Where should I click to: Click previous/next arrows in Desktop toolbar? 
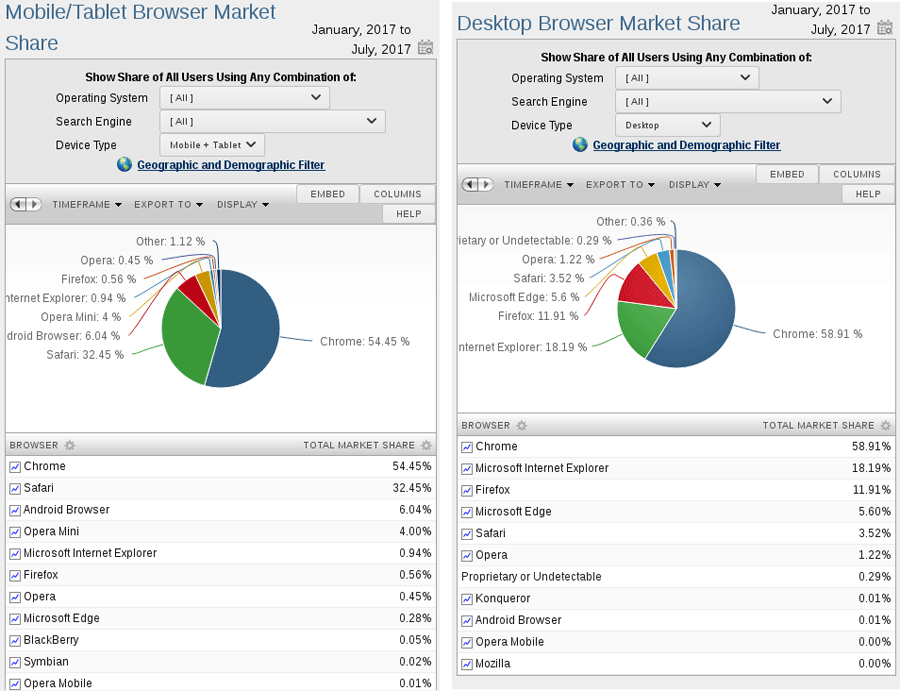point(478,184)
